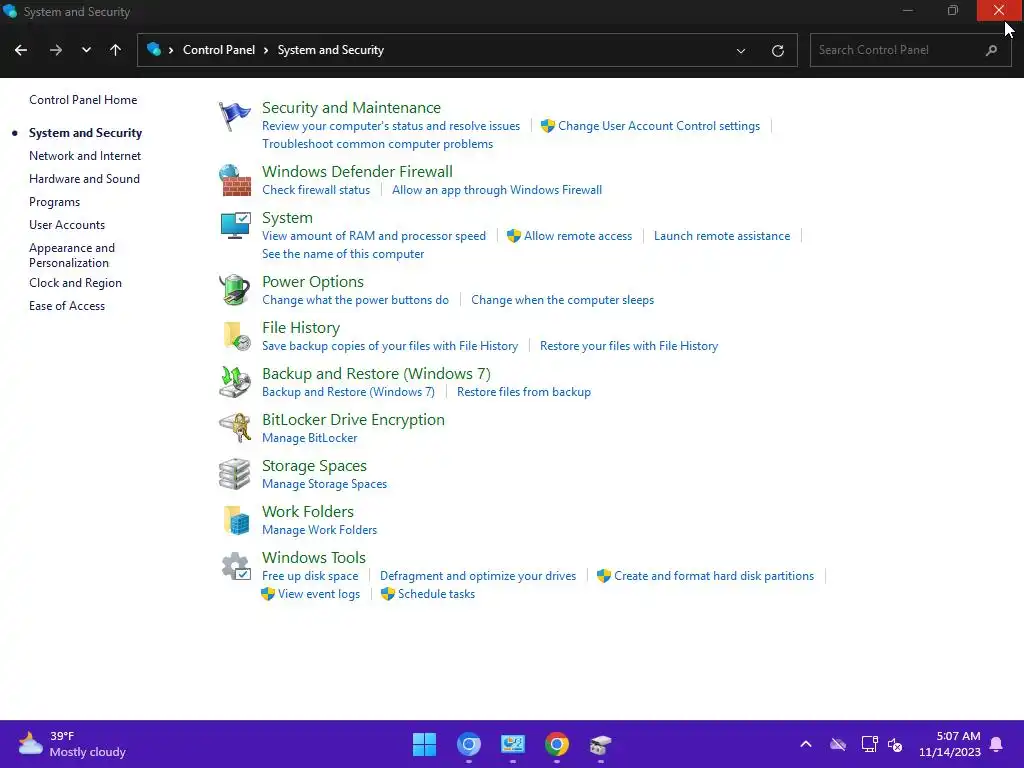Click the chevron before Control Panel breadcrumb
The height and width of the screenshot is (768, 1024).
pos(171,50)
